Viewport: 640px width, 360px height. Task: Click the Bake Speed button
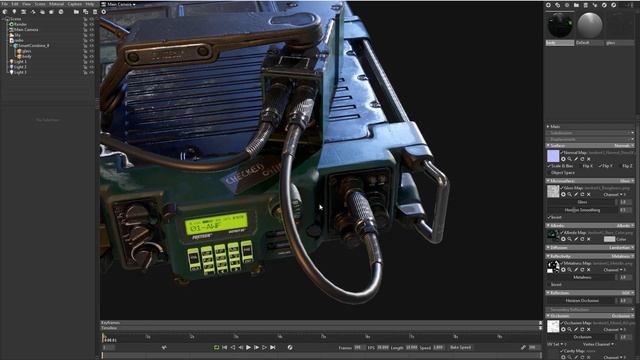point(460,347)
